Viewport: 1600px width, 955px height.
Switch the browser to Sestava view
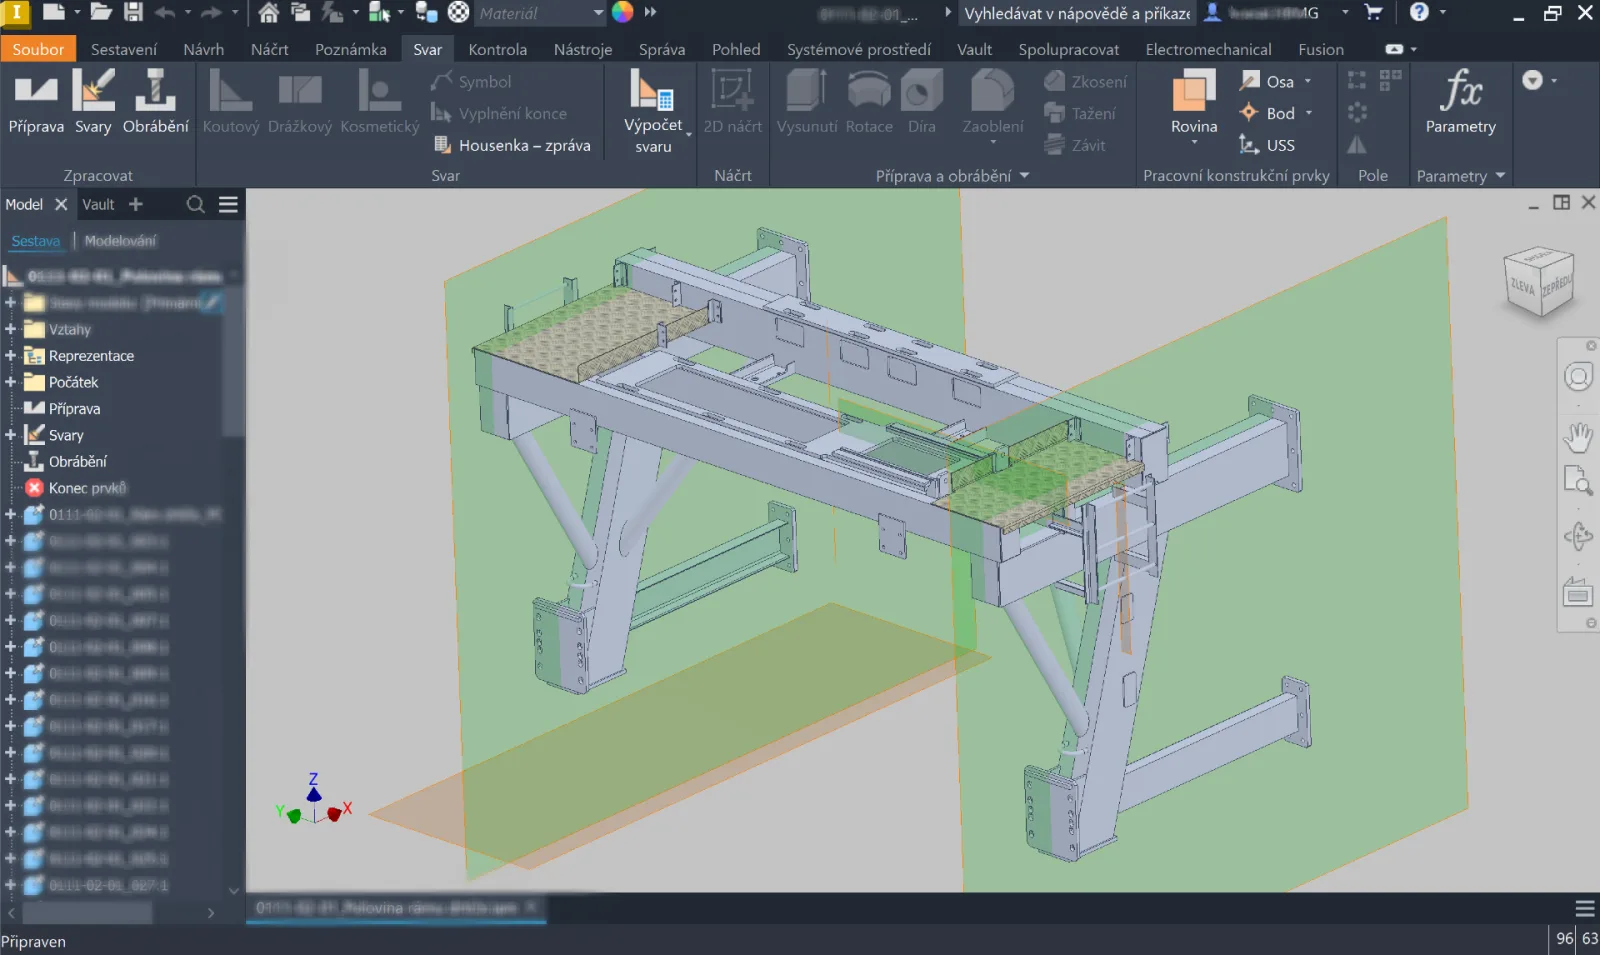coord(36,241)
